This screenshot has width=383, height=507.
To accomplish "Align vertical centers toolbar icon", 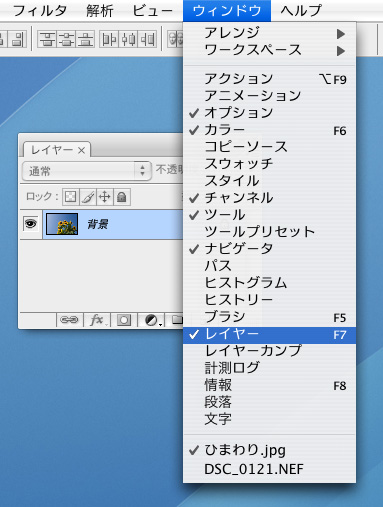I will pyautogui.click(x=67, y=39).
